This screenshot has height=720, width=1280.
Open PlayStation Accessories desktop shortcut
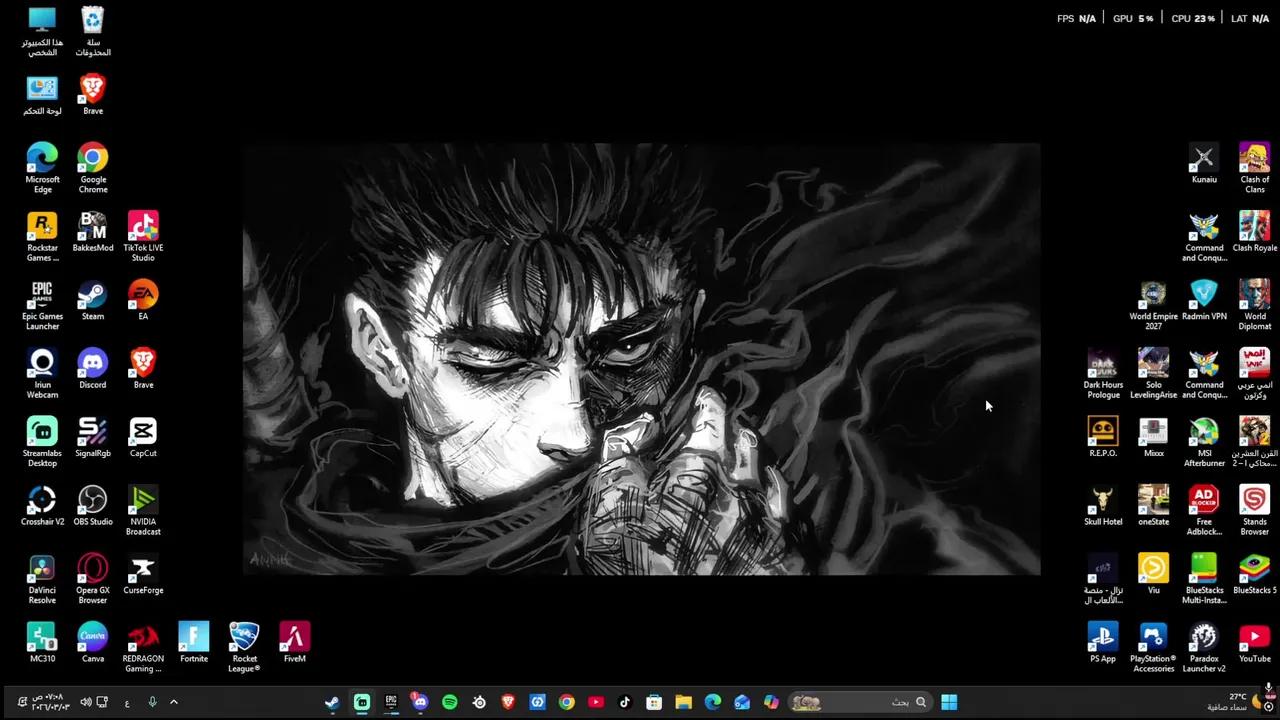click(1153, 647)
